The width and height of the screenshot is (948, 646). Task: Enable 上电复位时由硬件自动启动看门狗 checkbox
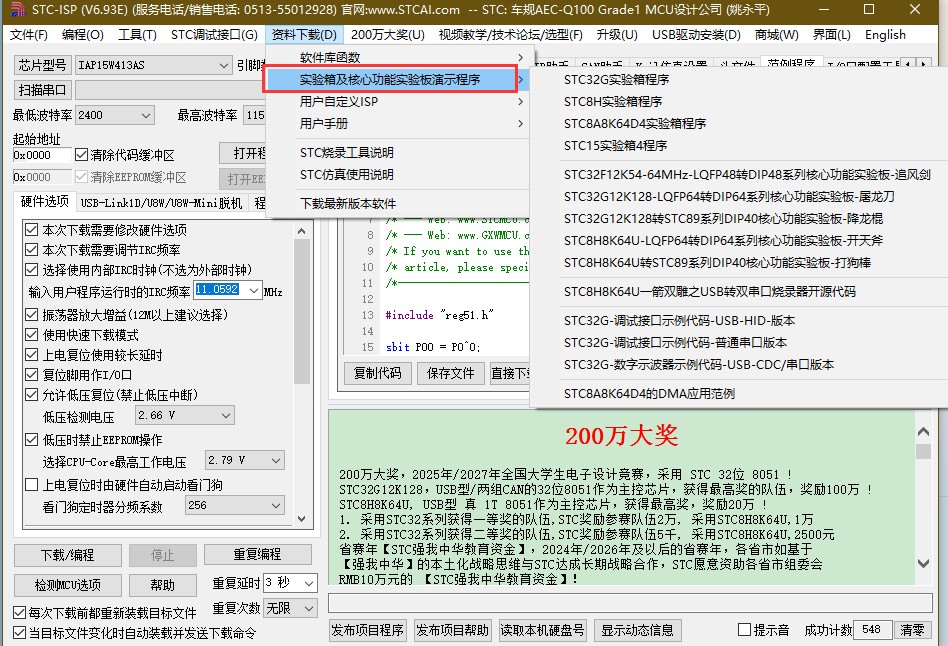point(31,484)
